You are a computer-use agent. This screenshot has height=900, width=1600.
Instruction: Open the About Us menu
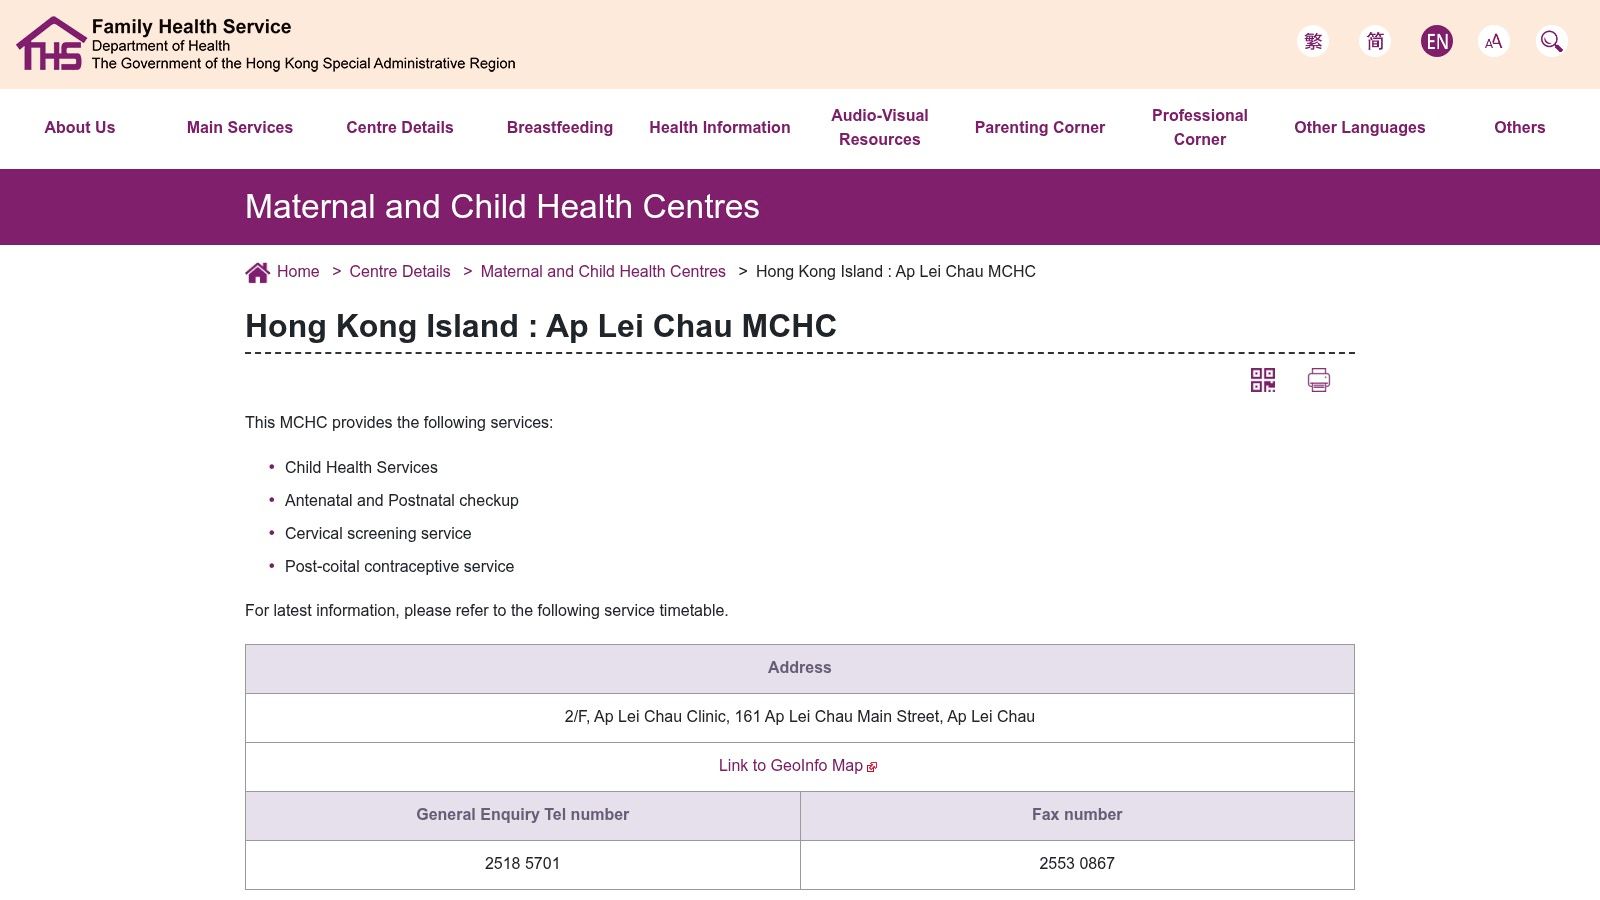tap(80, 128)
